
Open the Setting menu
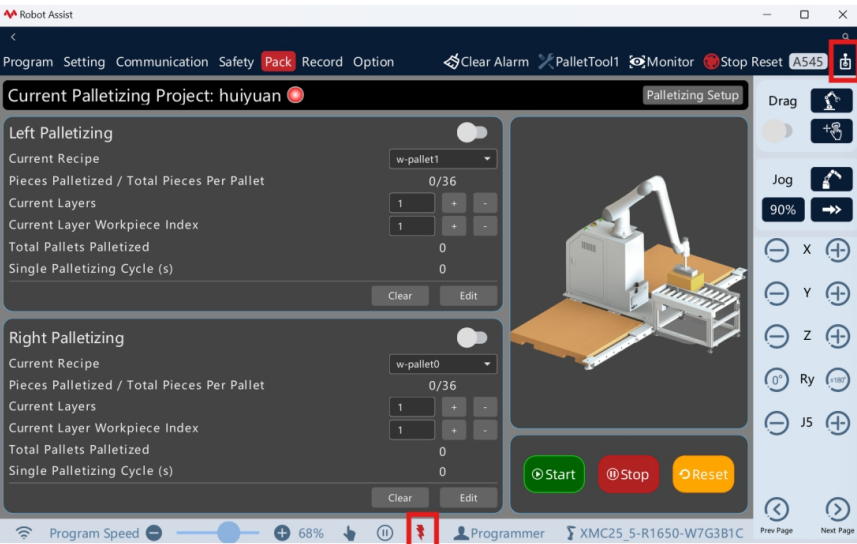(x=84, y=62)
